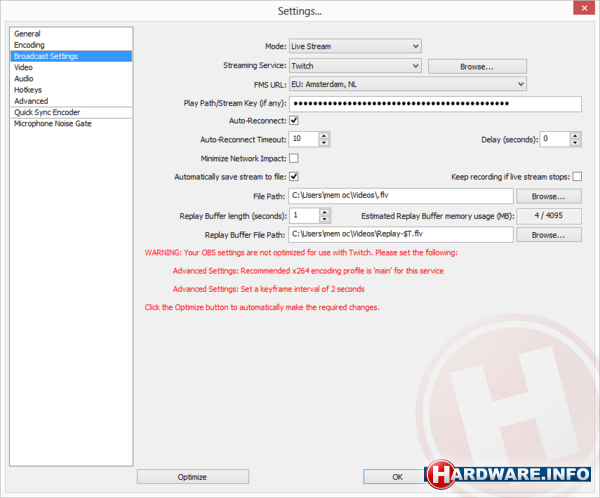Increase Delay seconds with up arrow
This screenshot has height=498, width=600.
coord(575,136)
